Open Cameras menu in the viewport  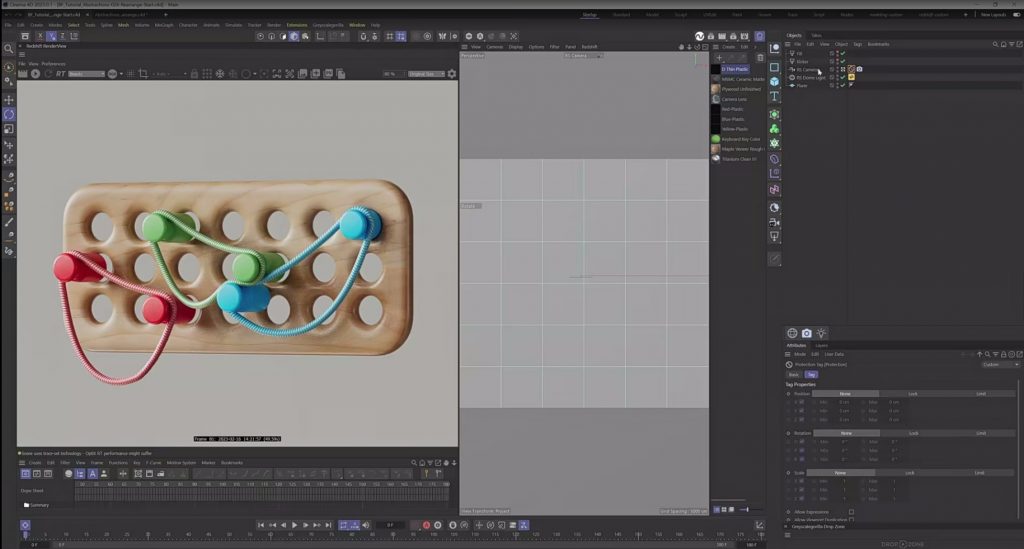point(494,47)
